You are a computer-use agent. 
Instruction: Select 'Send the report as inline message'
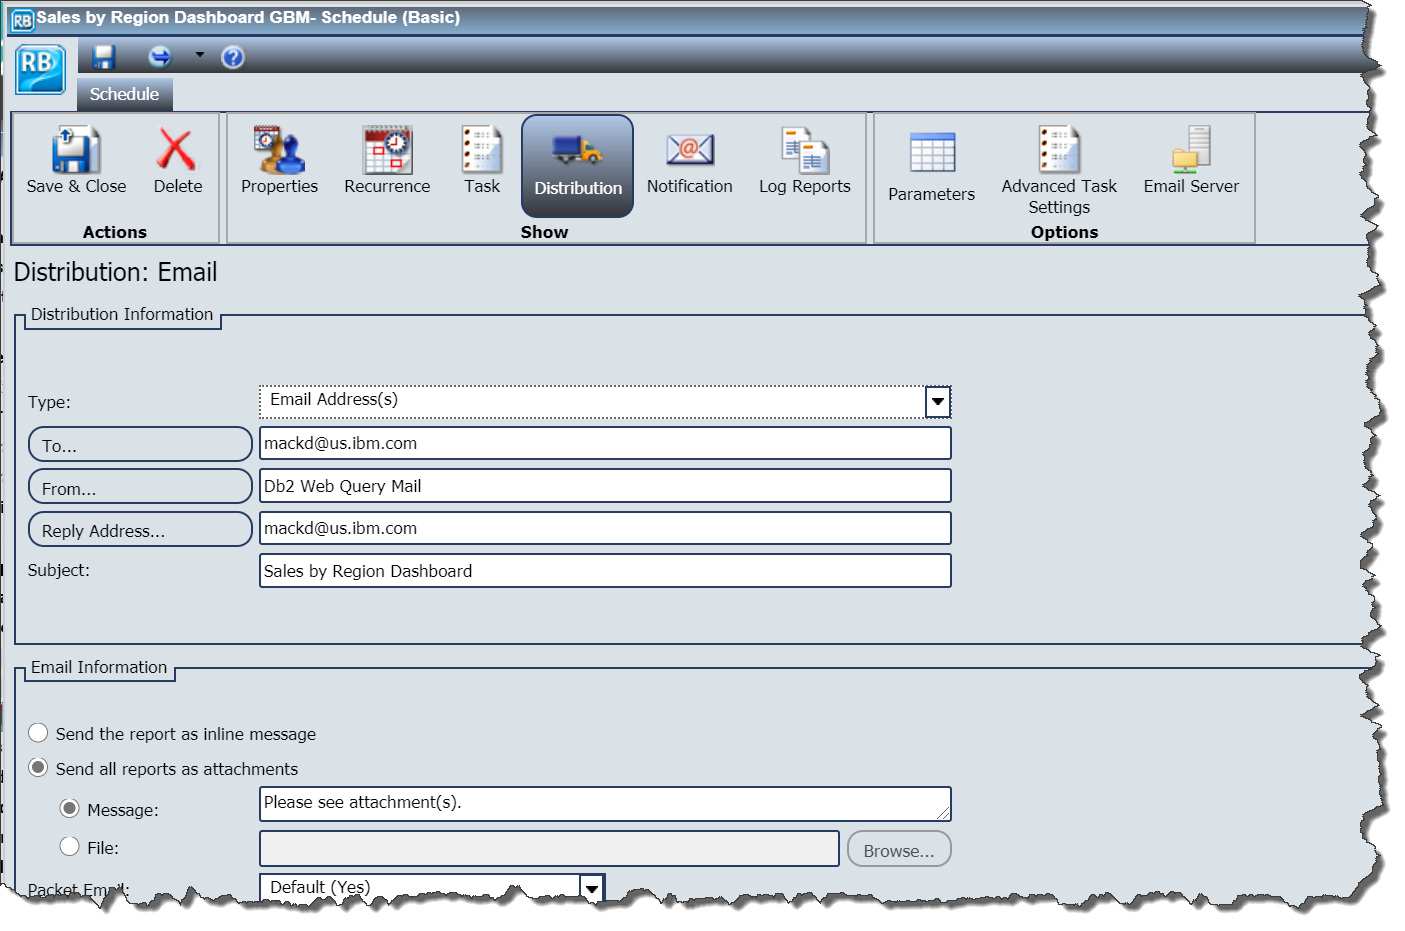[x=38, y=732]
